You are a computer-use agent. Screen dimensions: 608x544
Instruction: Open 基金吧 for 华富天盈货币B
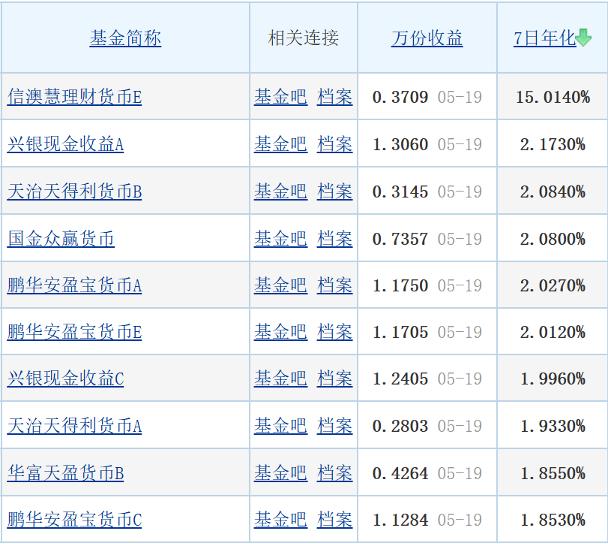pyautogui.click(x=281, y=473)
